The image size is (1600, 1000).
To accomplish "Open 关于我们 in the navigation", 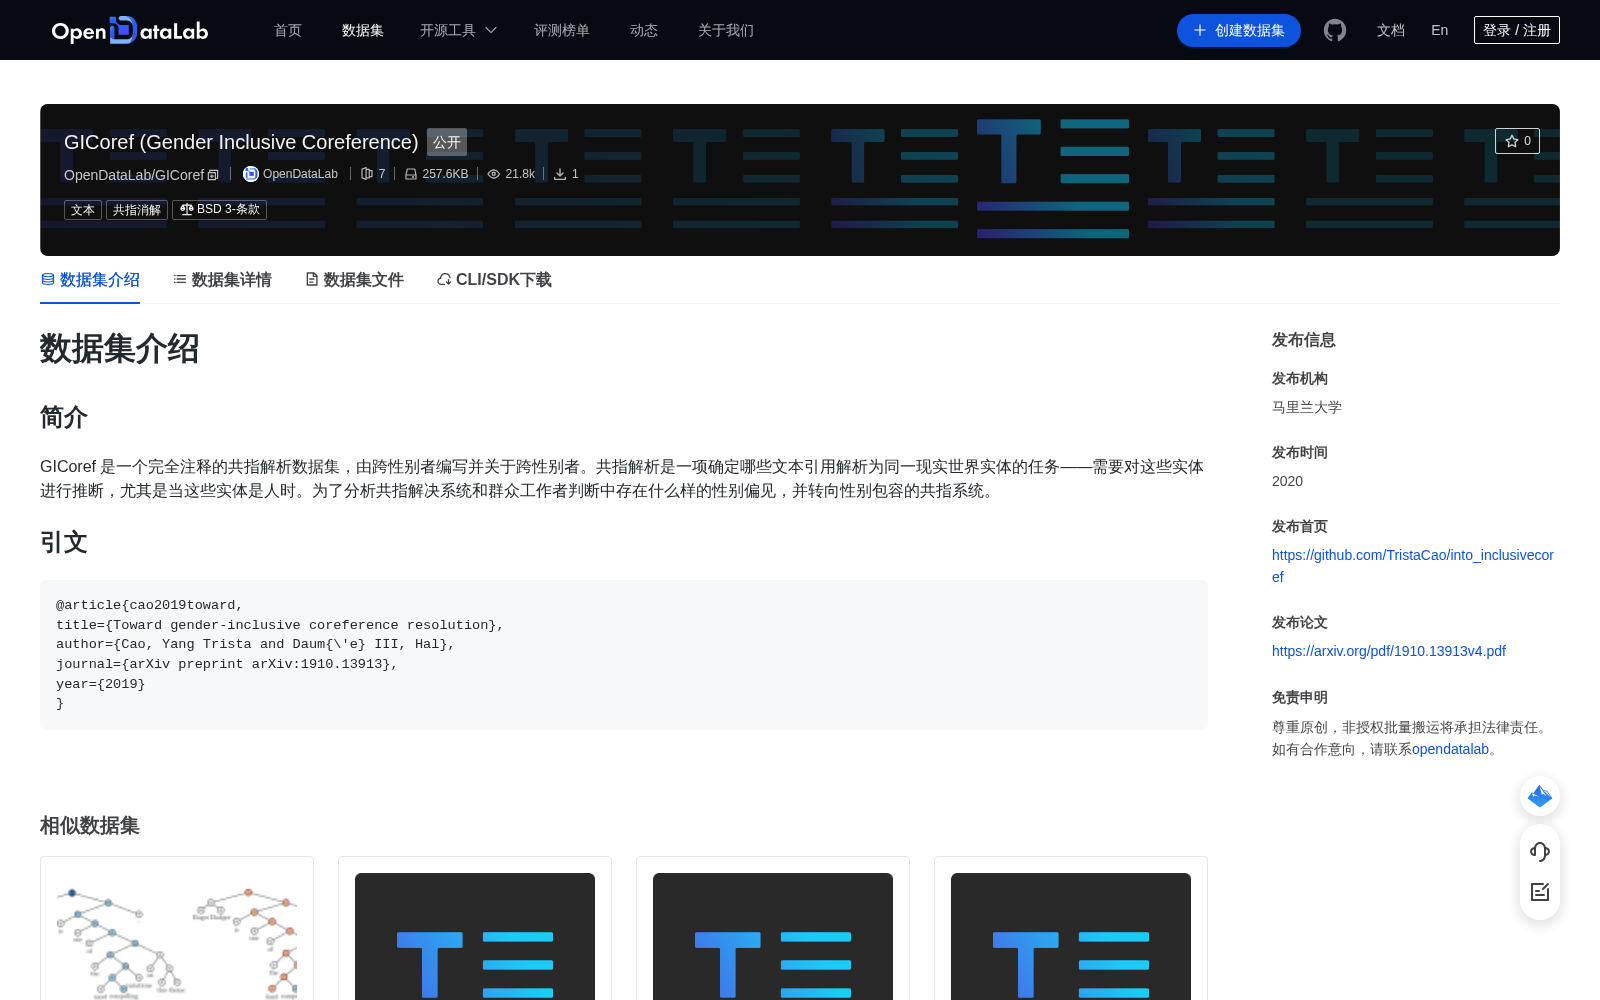I will click(726, 30).
